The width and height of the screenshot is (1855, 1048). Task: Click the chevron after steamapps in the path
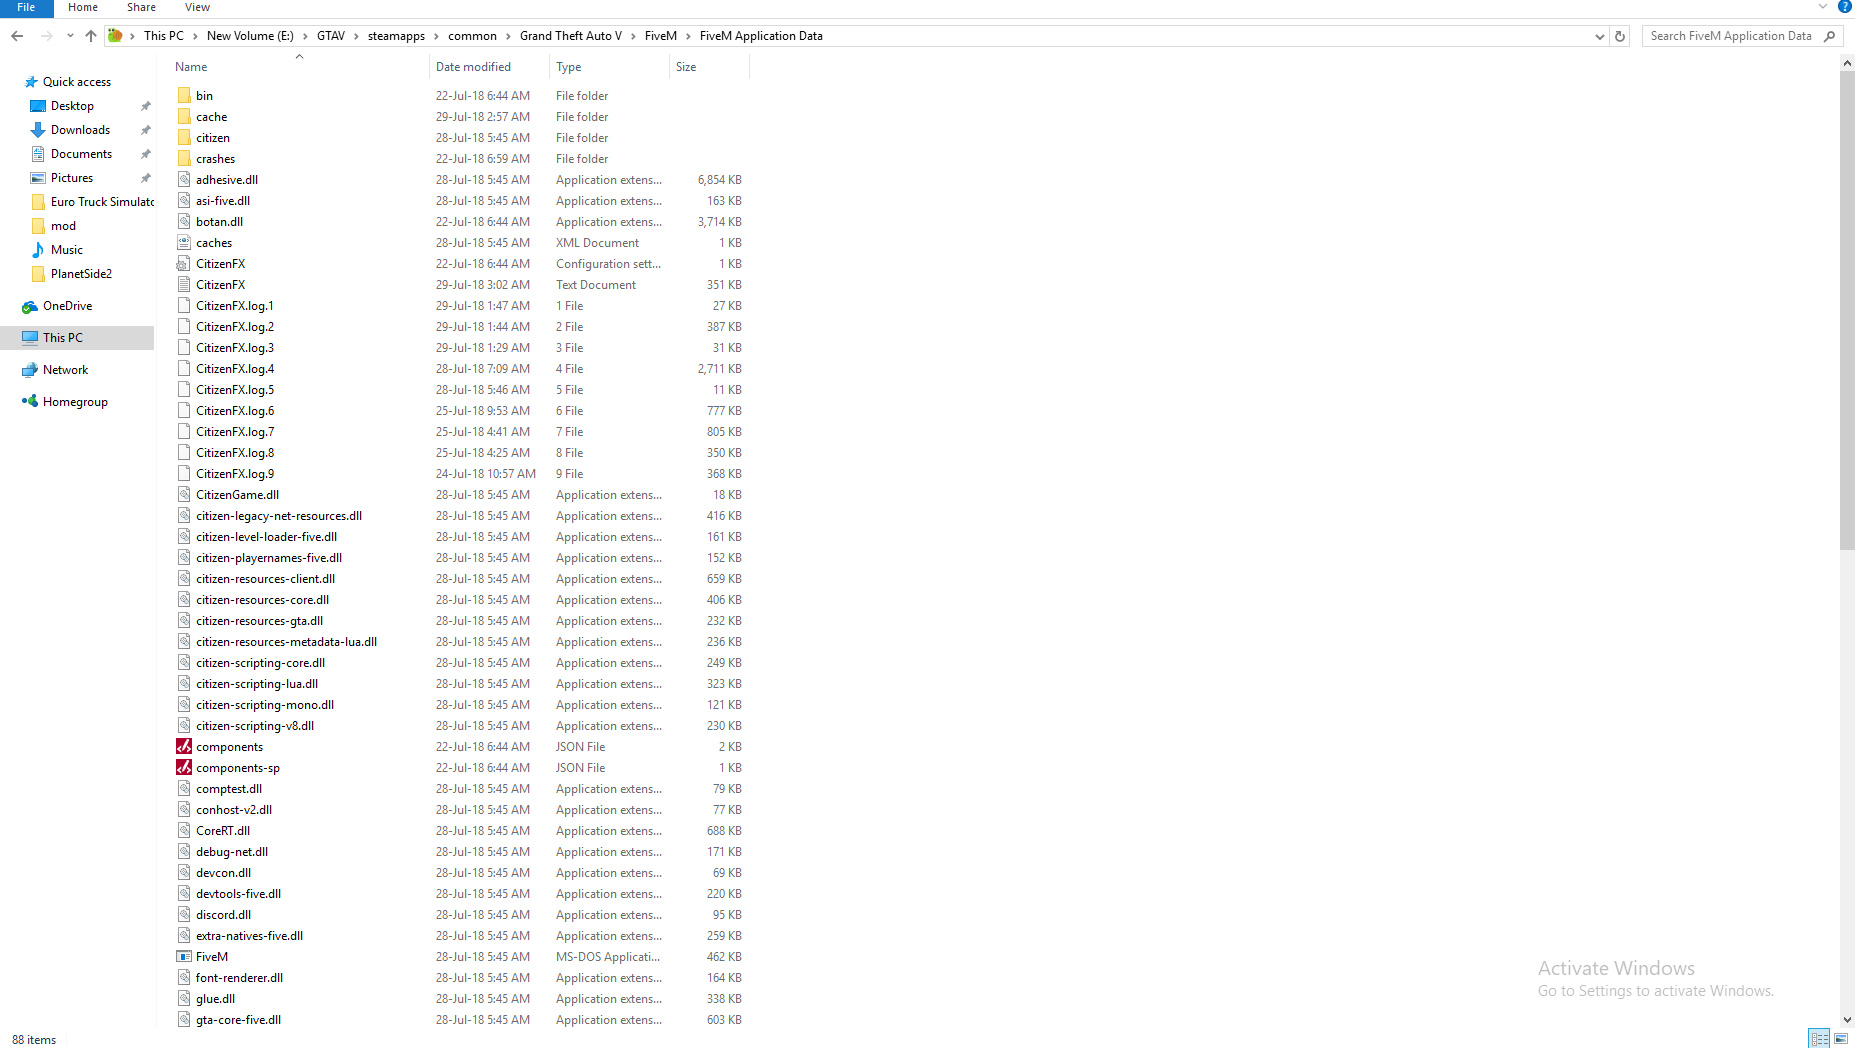tap(436, 36)
